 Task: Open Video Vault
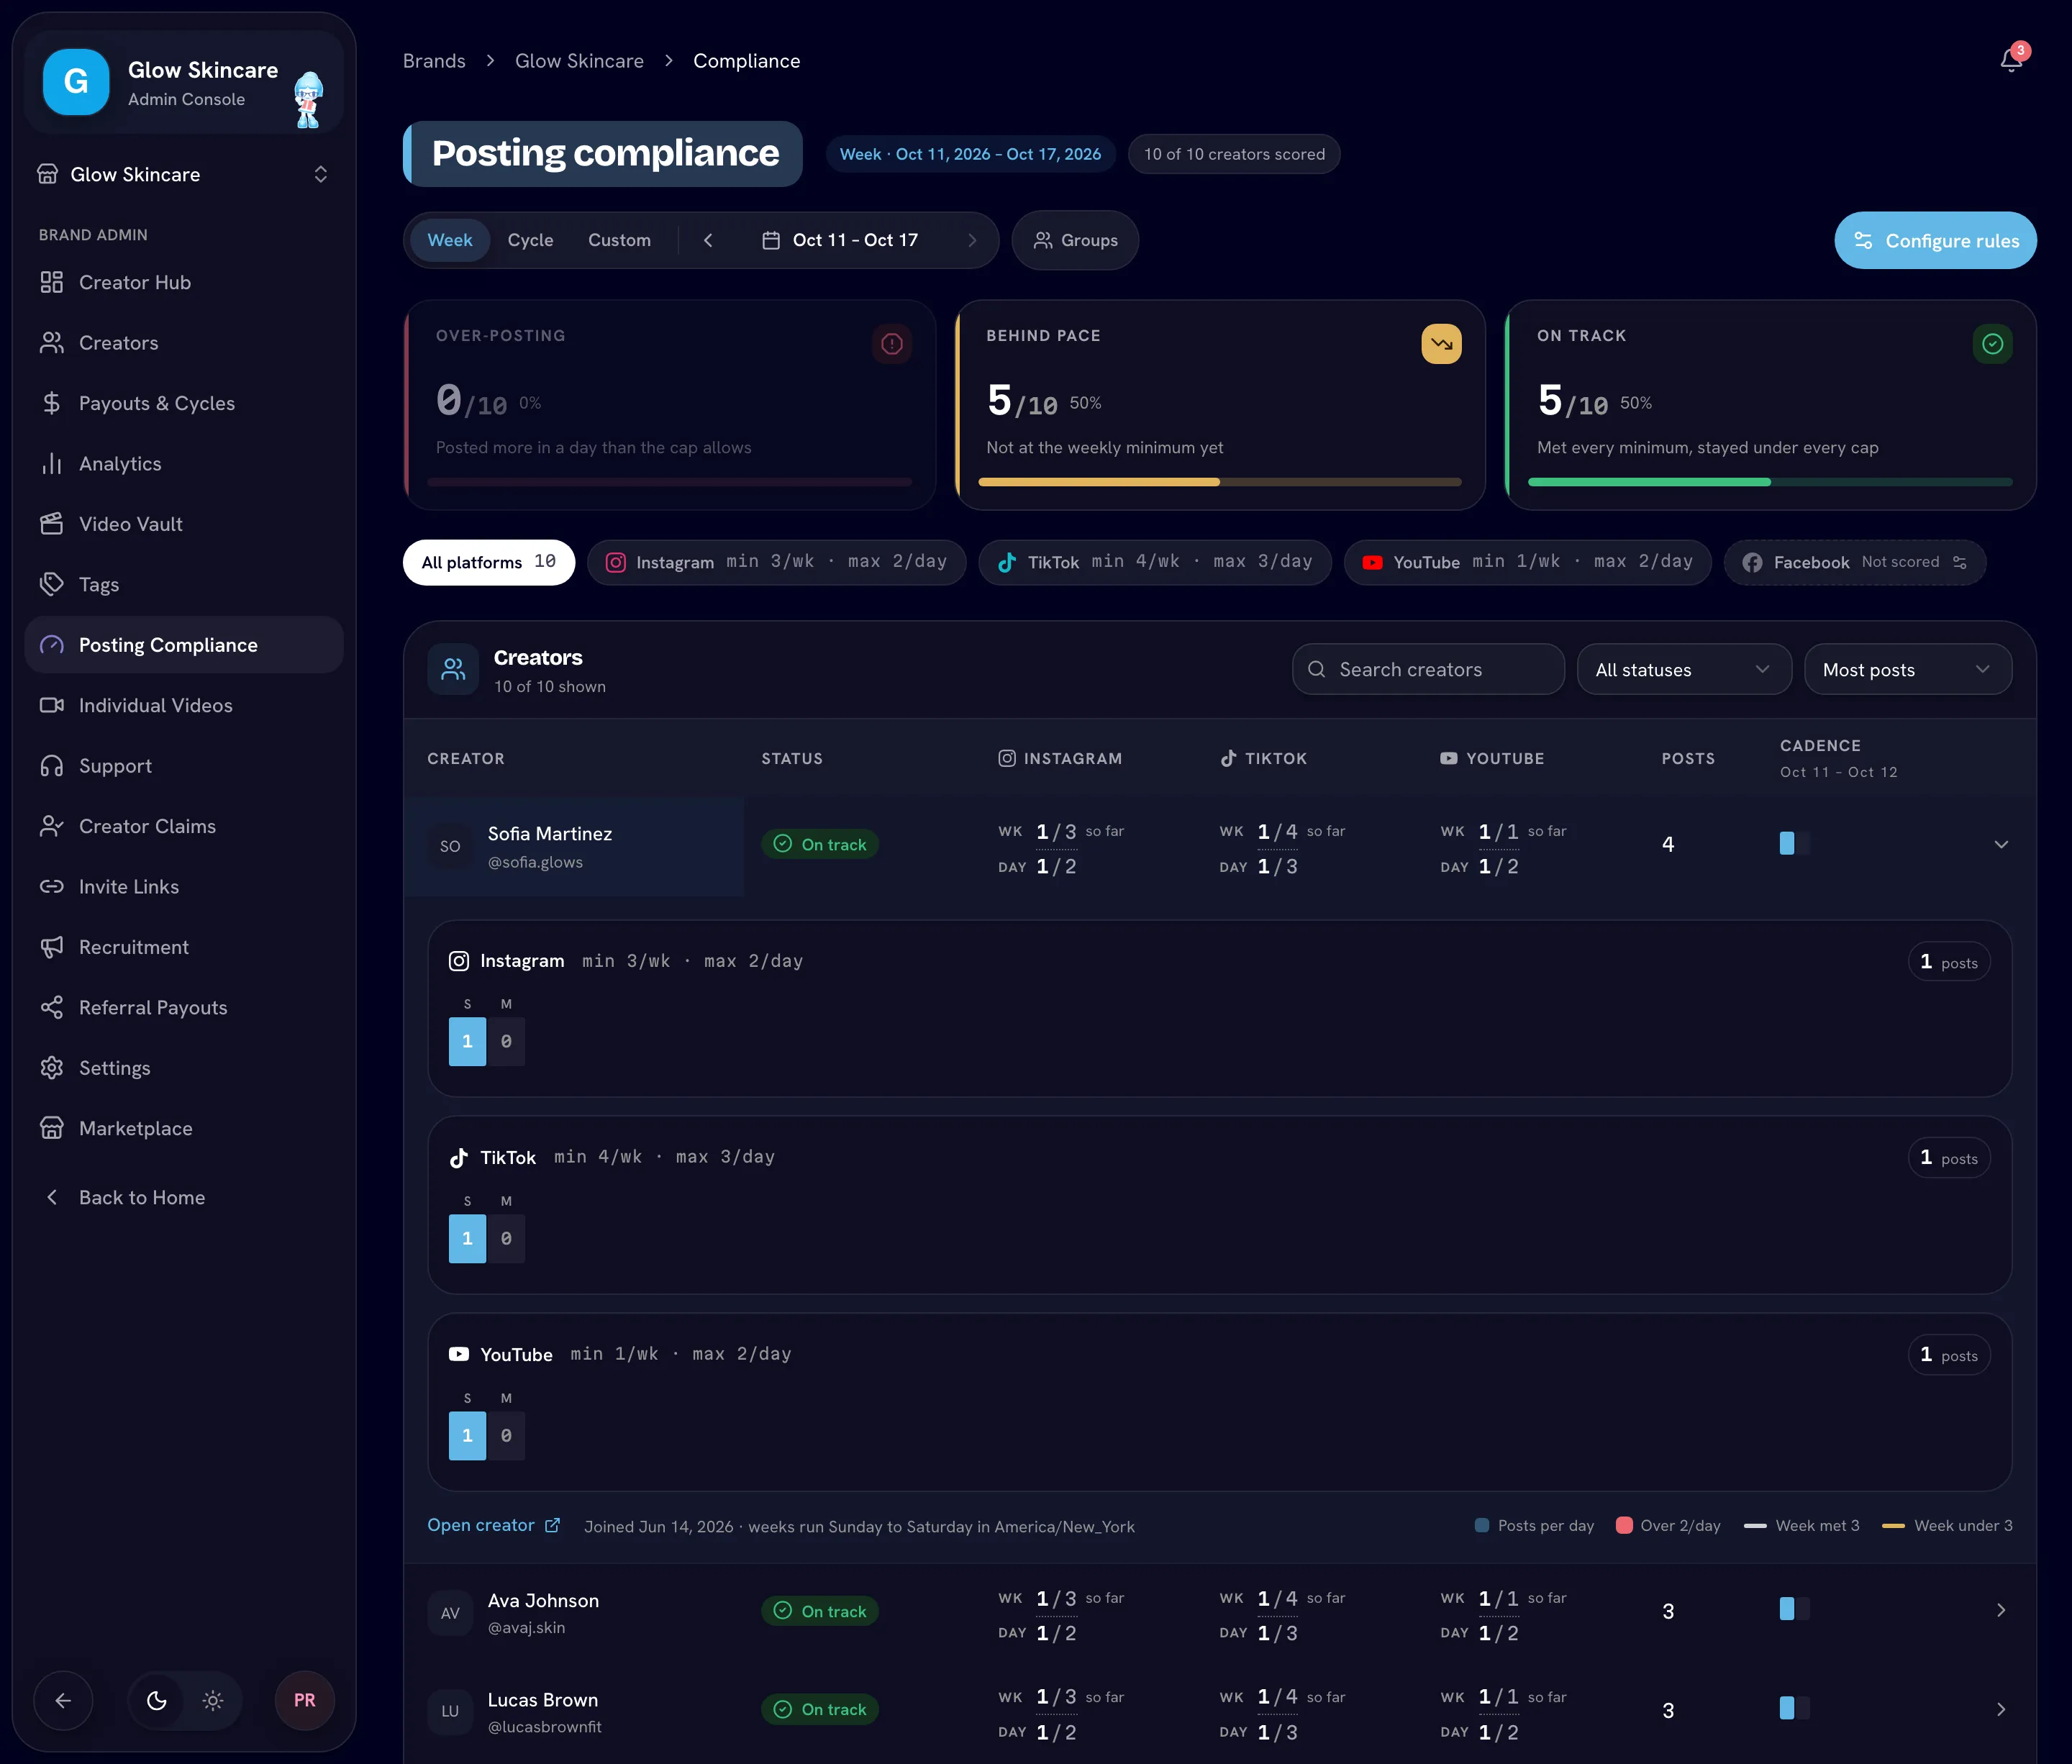pos(184,524)
